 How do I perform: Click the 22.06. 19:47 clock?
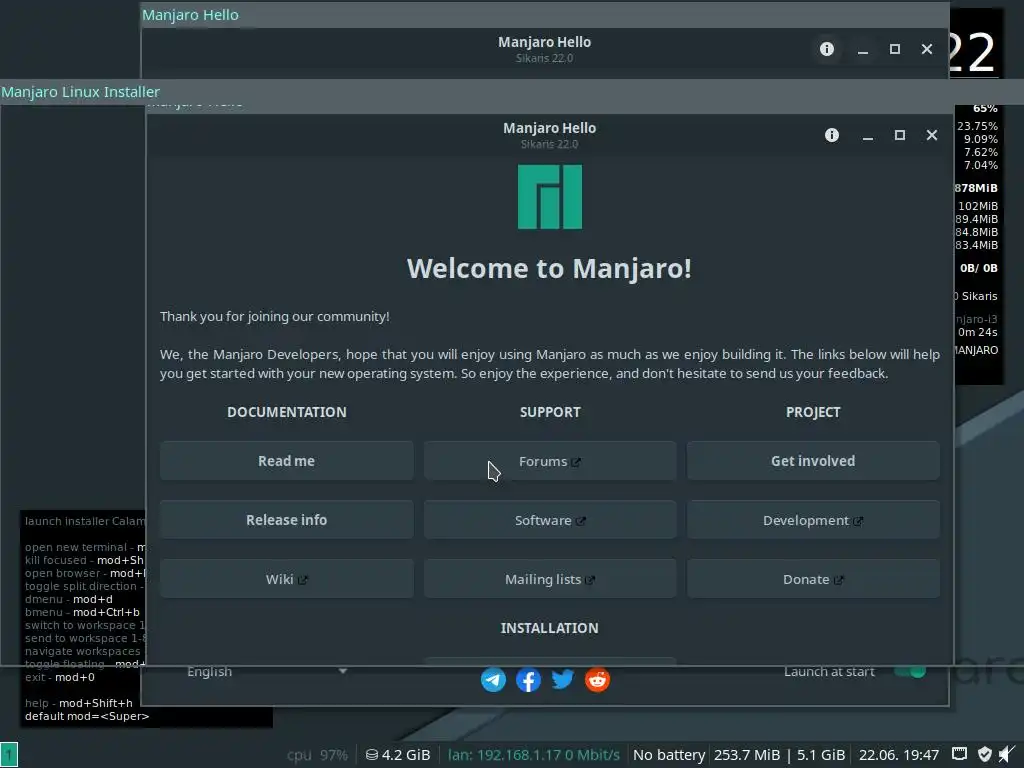pyautogui.click(x=899, y=755)
